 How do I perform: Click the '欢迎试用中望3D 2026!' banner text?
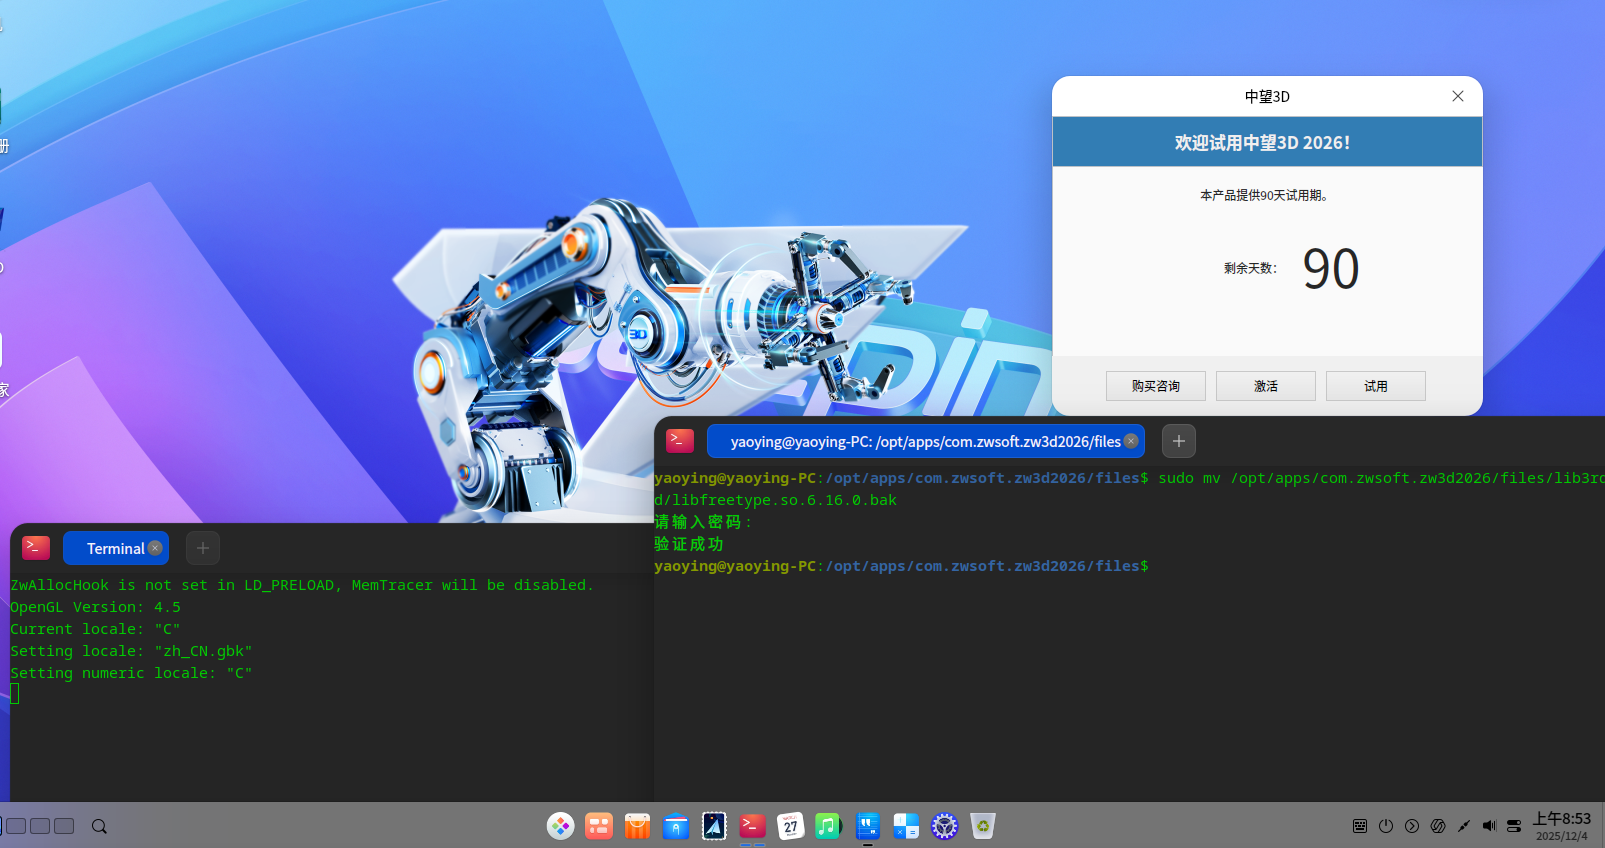(x=1262, y=143)
